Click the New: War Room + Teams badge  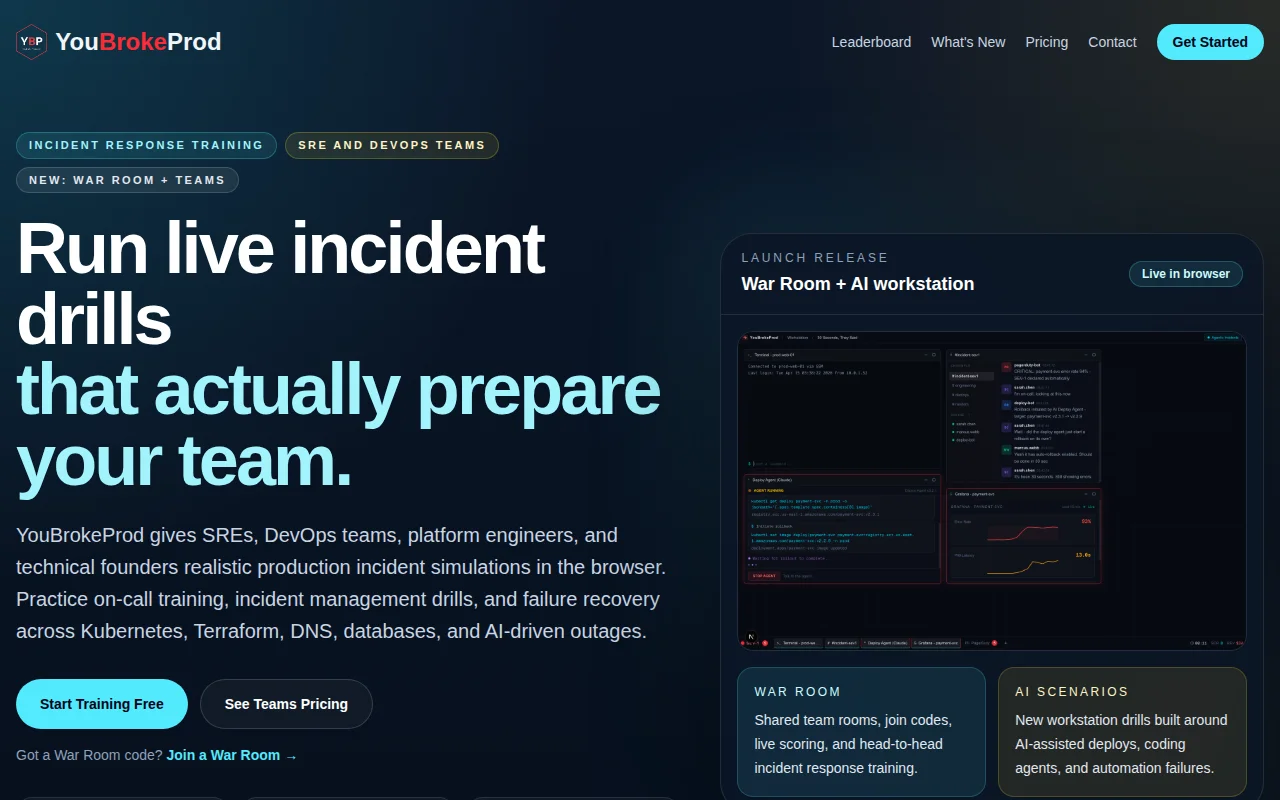pyautogui.click(x=127, y=180)
